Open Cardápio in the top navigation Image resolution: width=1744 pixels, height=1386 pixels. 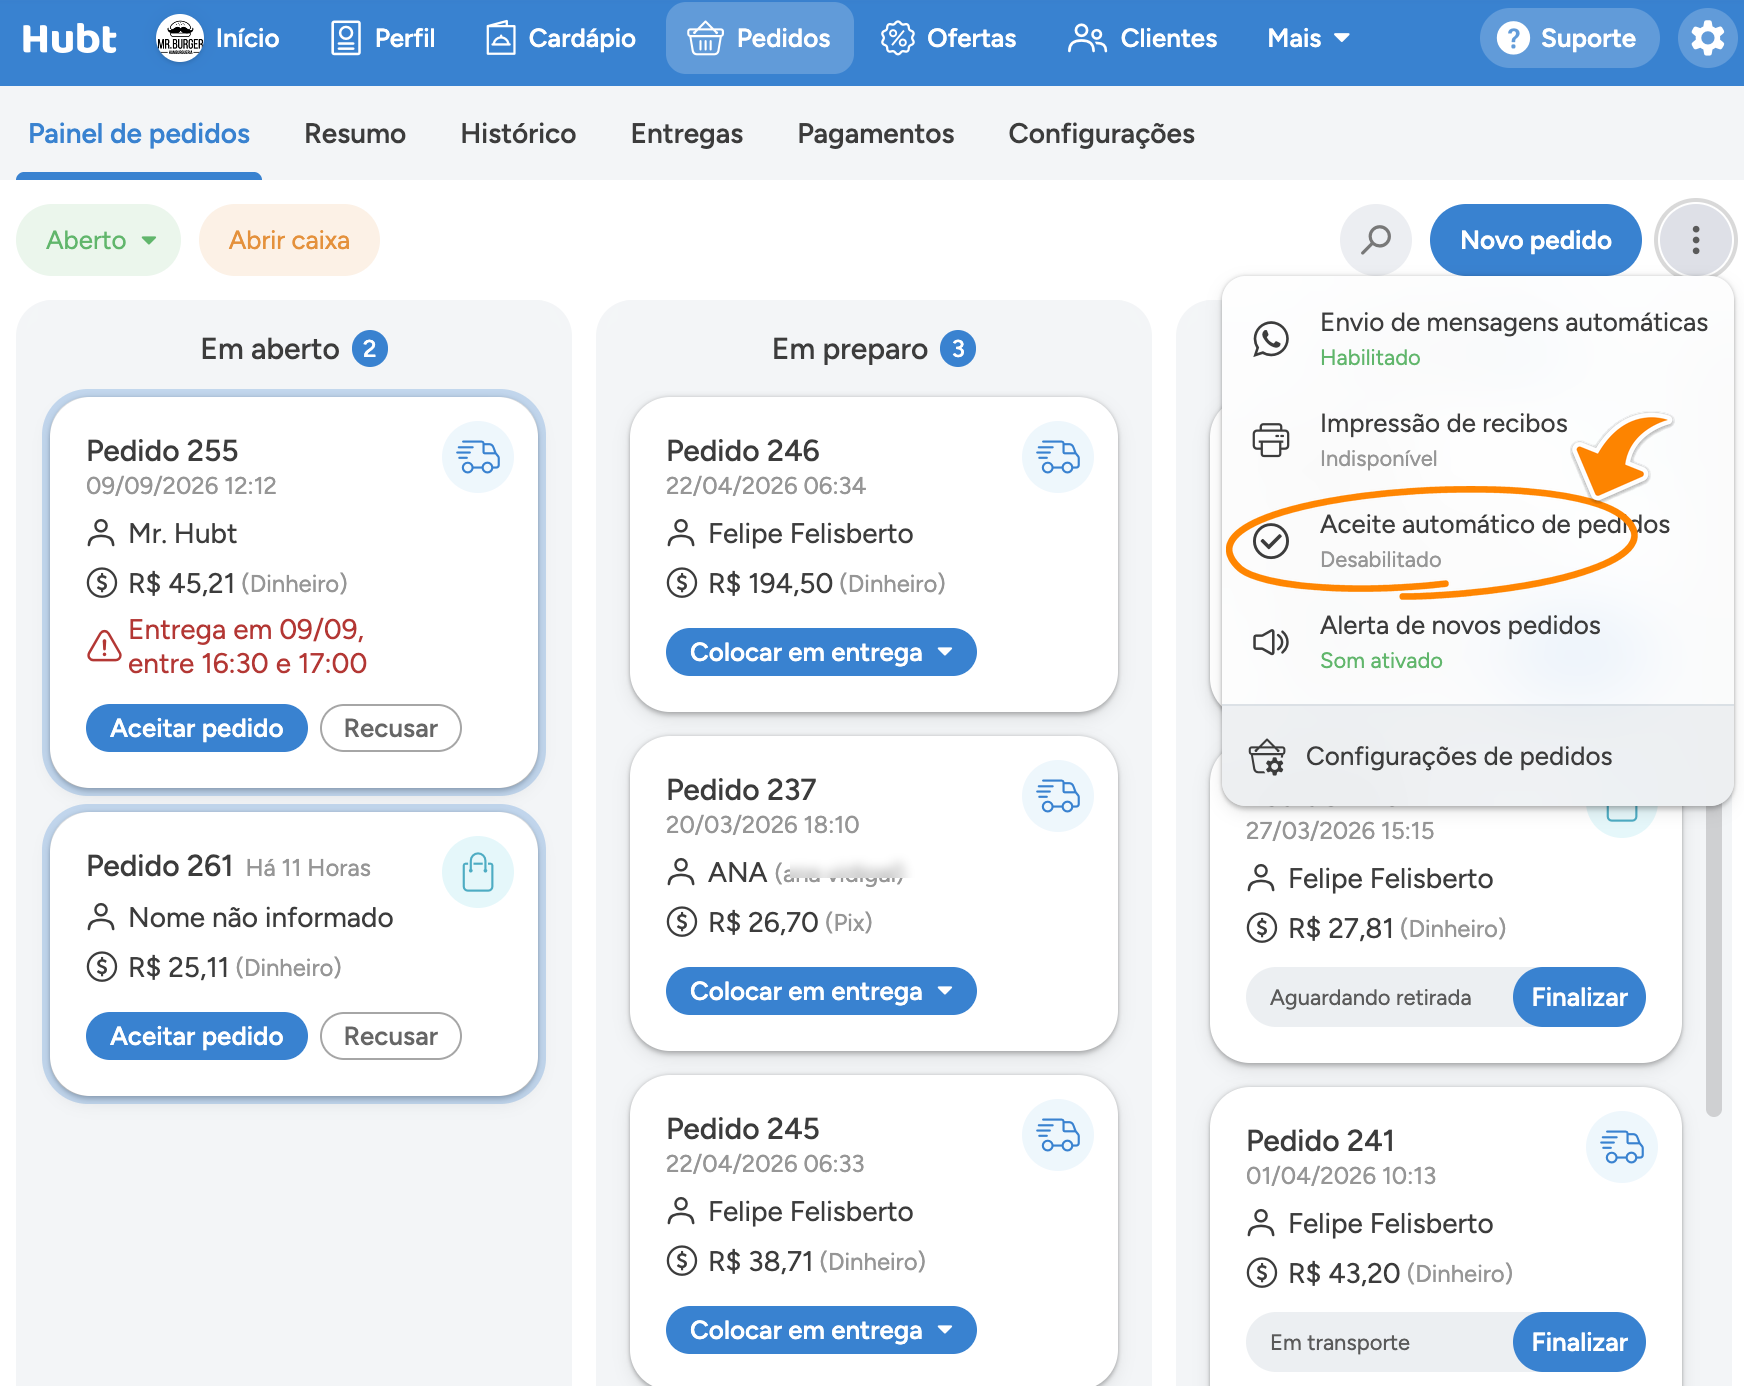(561, 38)
